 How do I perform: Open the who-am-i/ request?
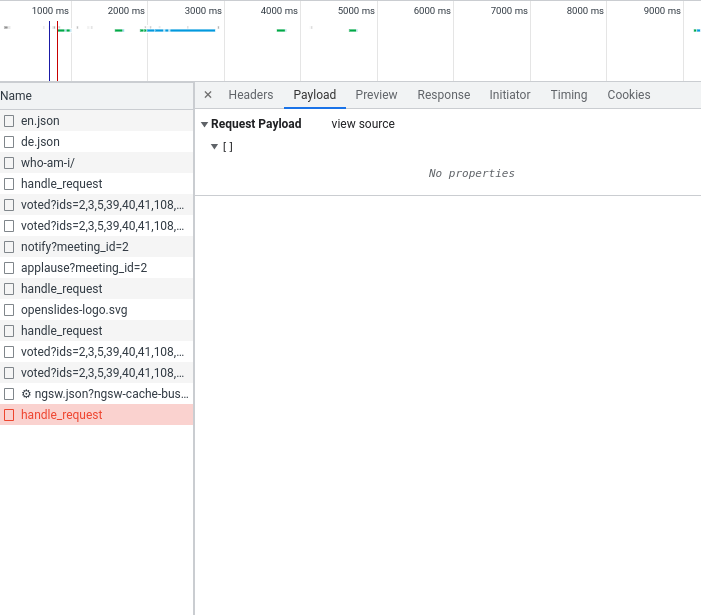(97, 163)
